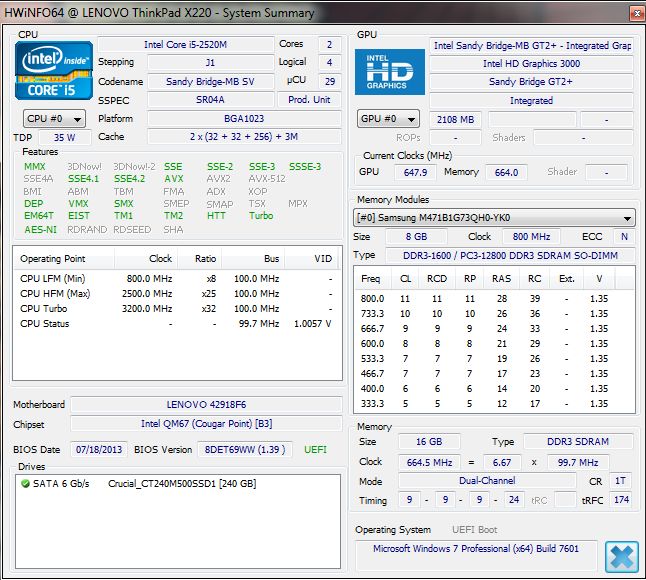Select the 800.0 frequency timing row
This screenshot has width=646, height=580.
click(x=494, y=299)
